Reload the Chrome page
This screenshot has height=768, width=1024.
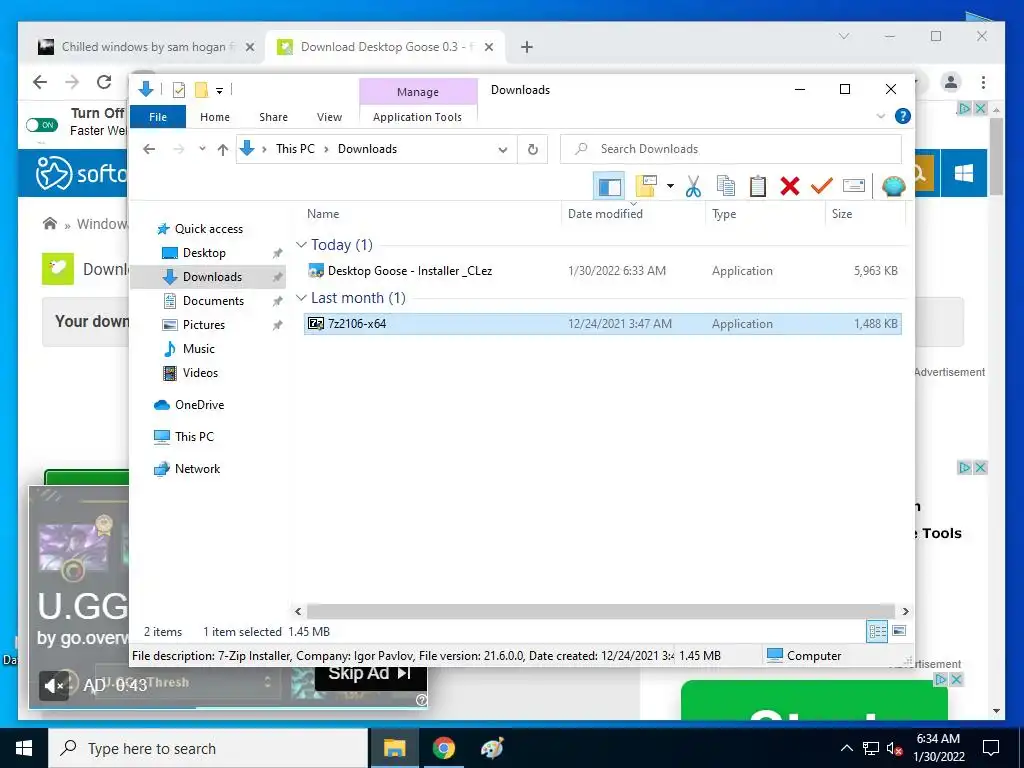click(x=104, y=82)
